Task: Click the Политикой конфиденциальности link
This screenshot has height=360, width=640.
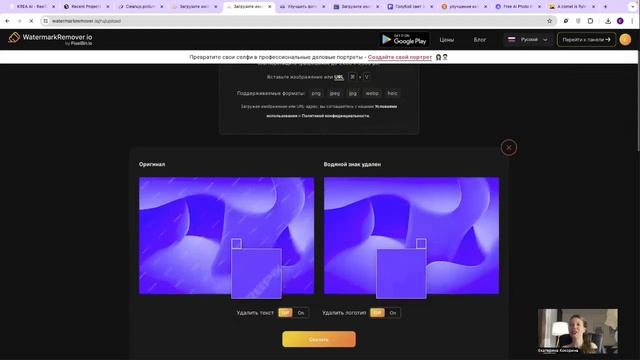Action: (x=336, y=116)
